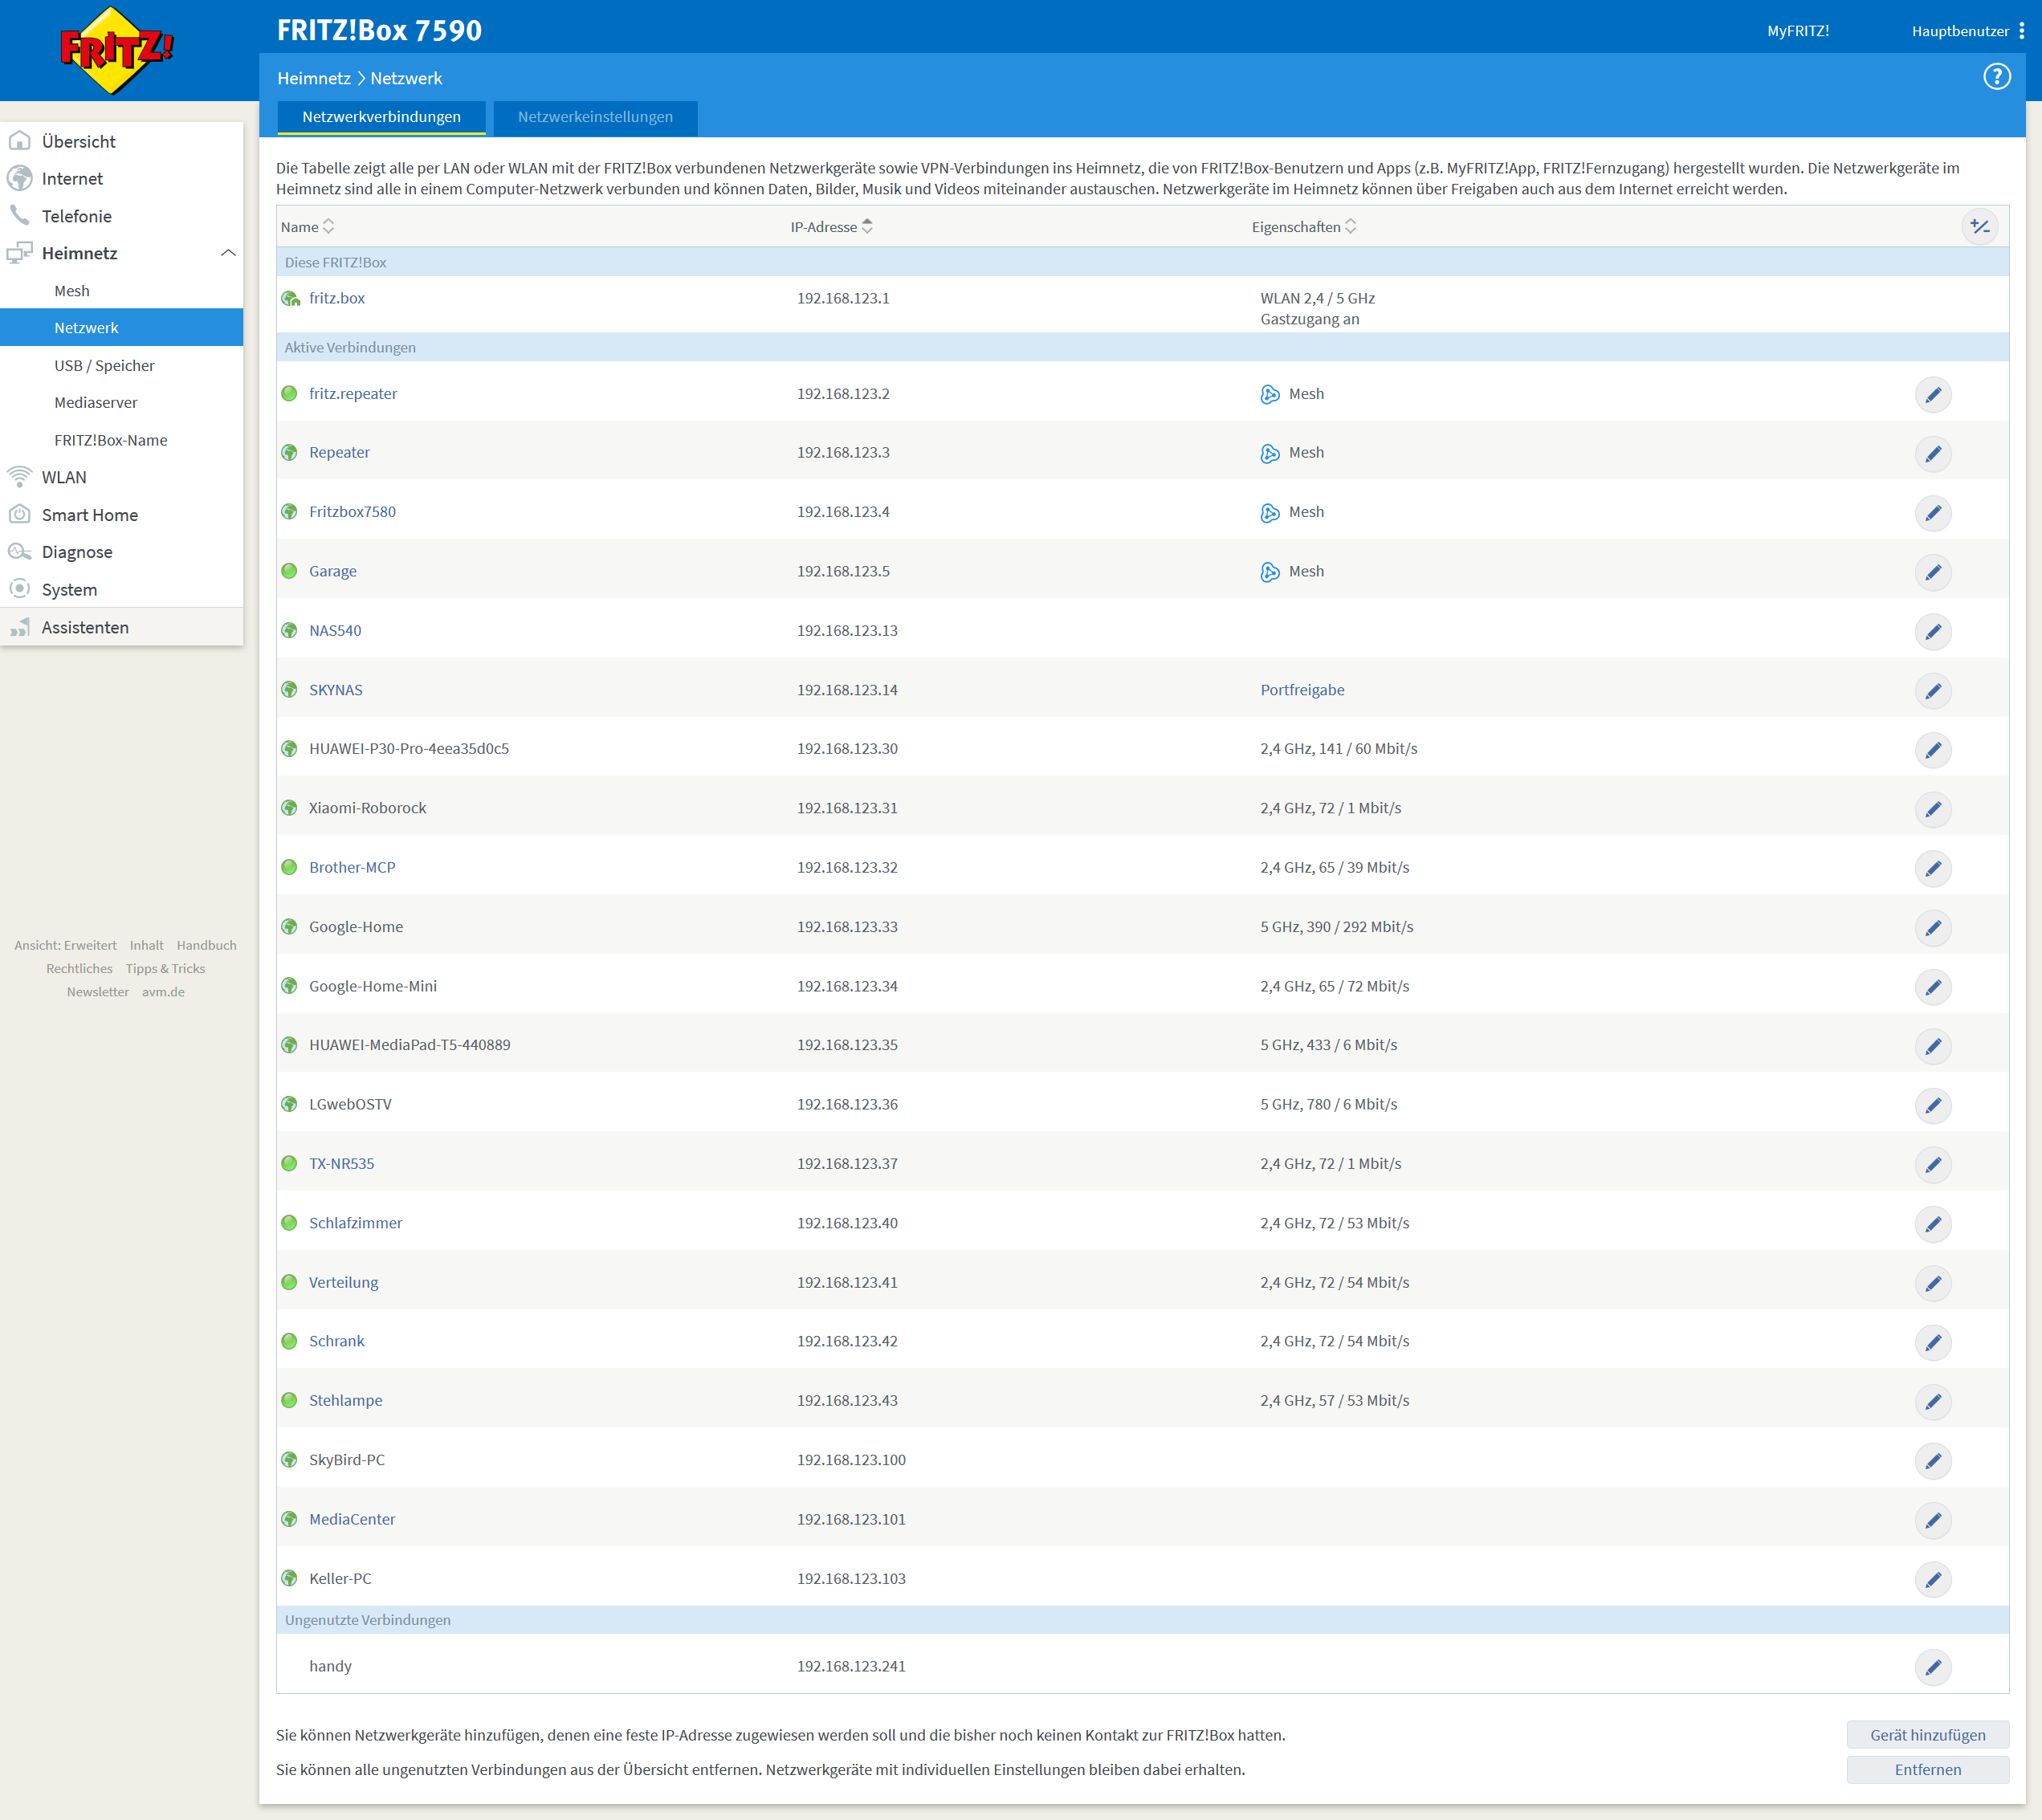
Task: Open the Handbuch footer link
Action: coord(206,945)
